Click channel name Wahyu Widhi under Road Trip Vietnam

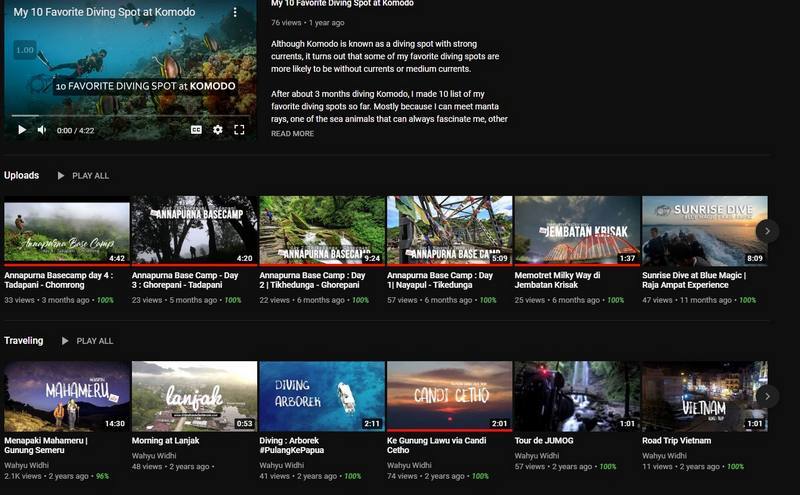[x=664, y=456]
